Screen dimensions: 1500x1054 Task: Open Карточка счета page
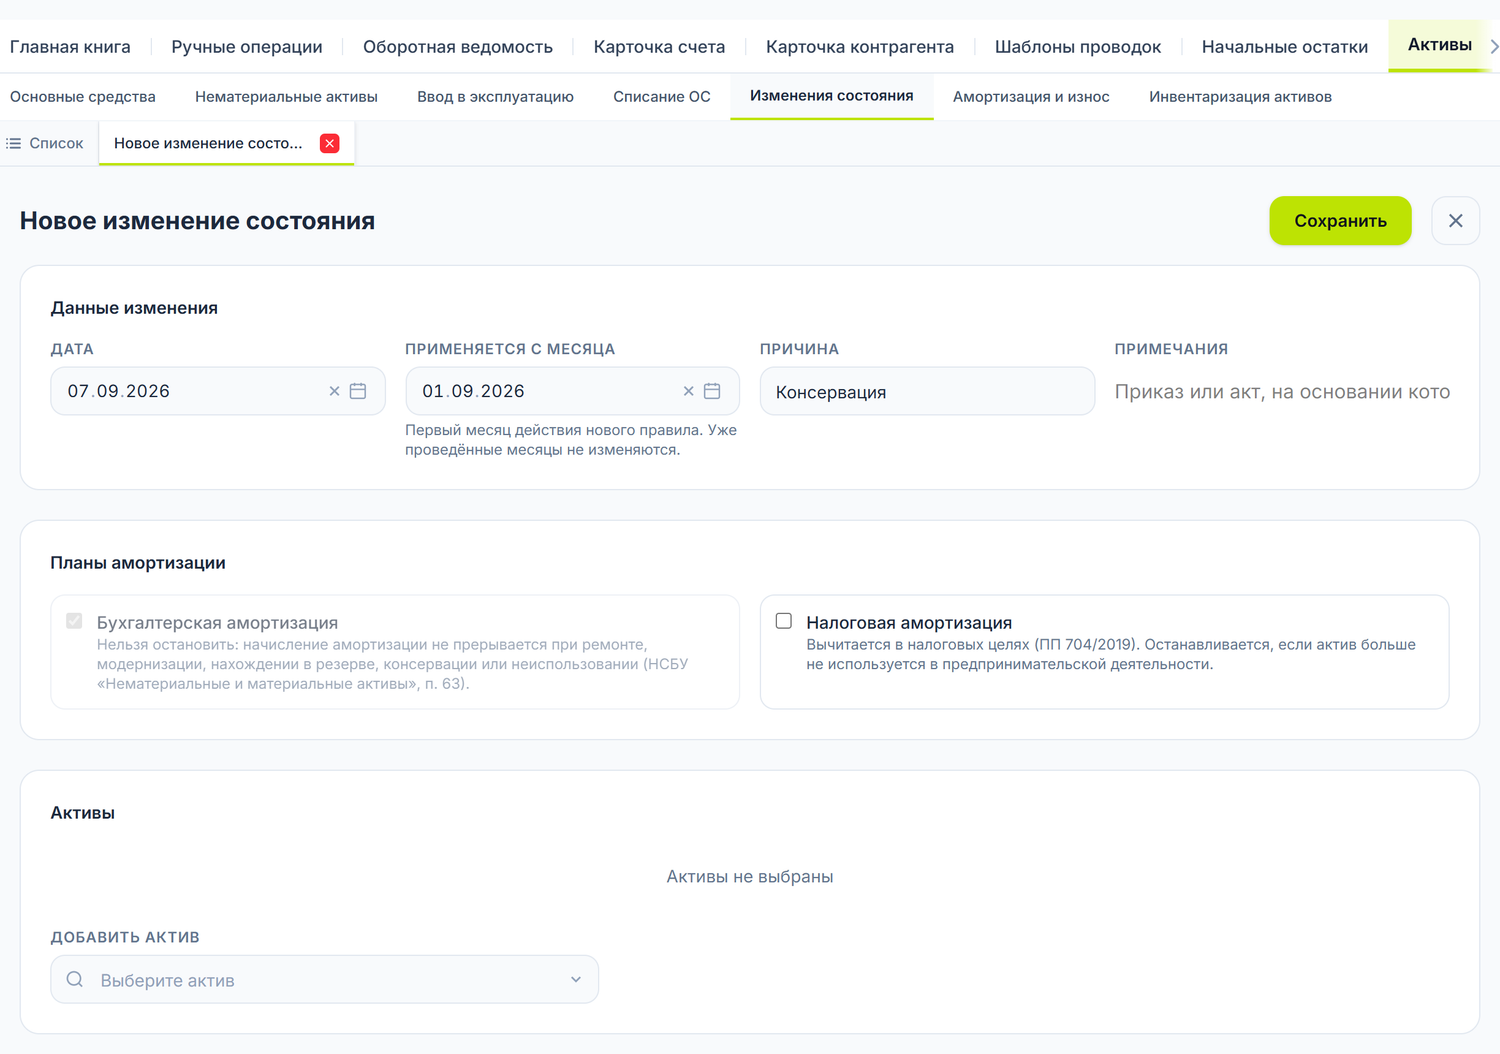click(x=659, y=47)
